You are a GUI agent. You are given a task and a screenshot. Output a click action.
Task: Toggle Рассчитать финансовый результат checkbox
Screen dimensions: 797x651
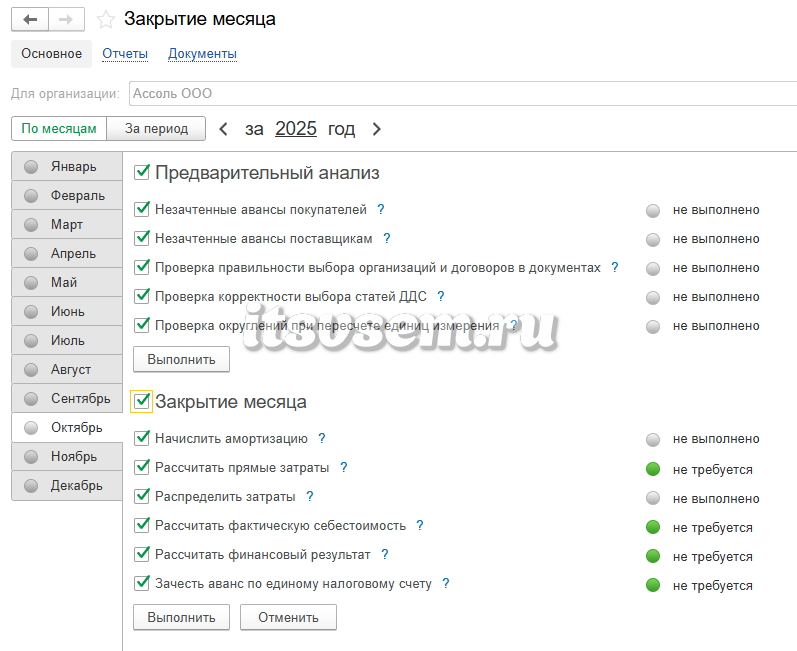(x=142, y=553)
